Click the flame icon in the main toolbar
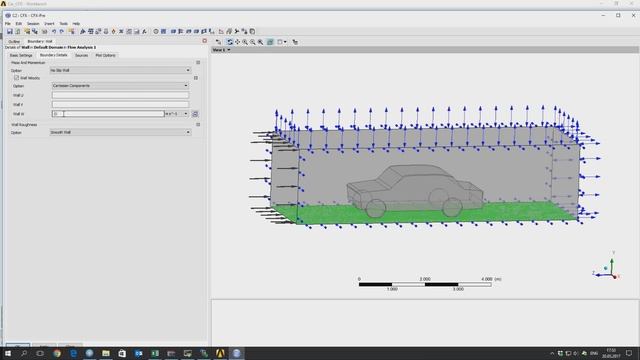This screenshot has width=640, height=360. click(x=113, y=31)
